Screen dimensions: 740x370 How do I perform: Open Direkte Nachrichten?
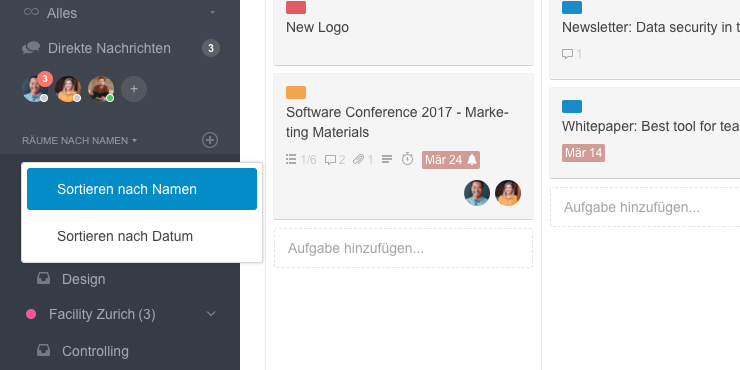[x=109, y=48]
